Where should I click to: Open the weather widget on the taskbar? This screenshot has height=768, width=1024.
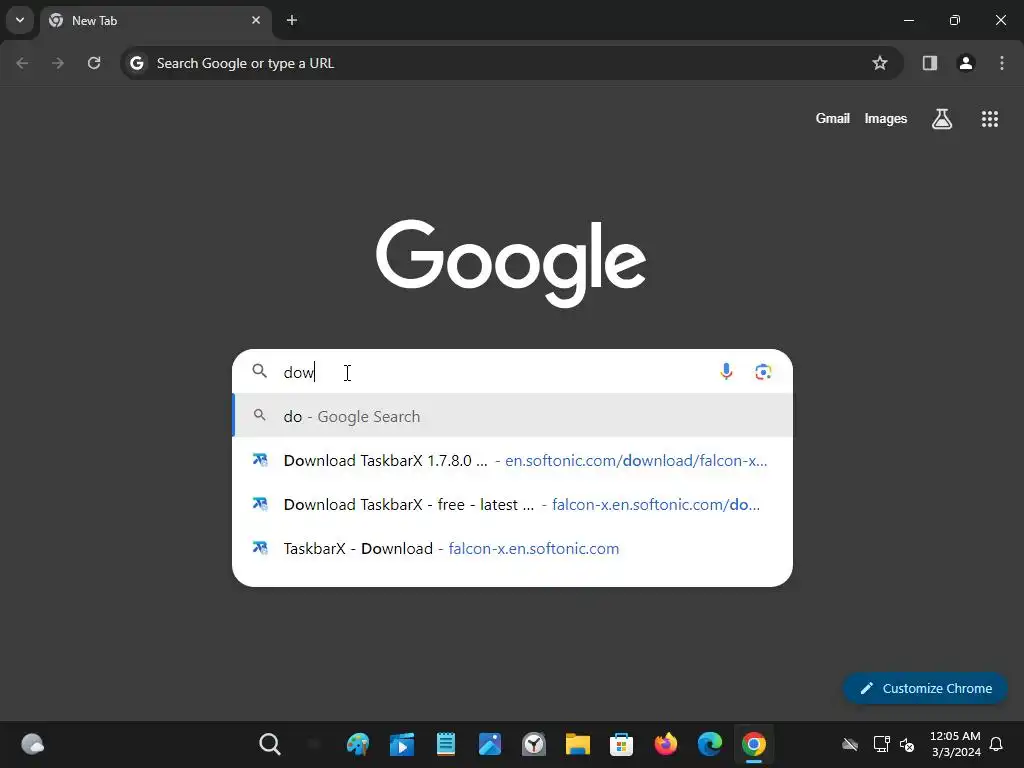coord(32,744)
